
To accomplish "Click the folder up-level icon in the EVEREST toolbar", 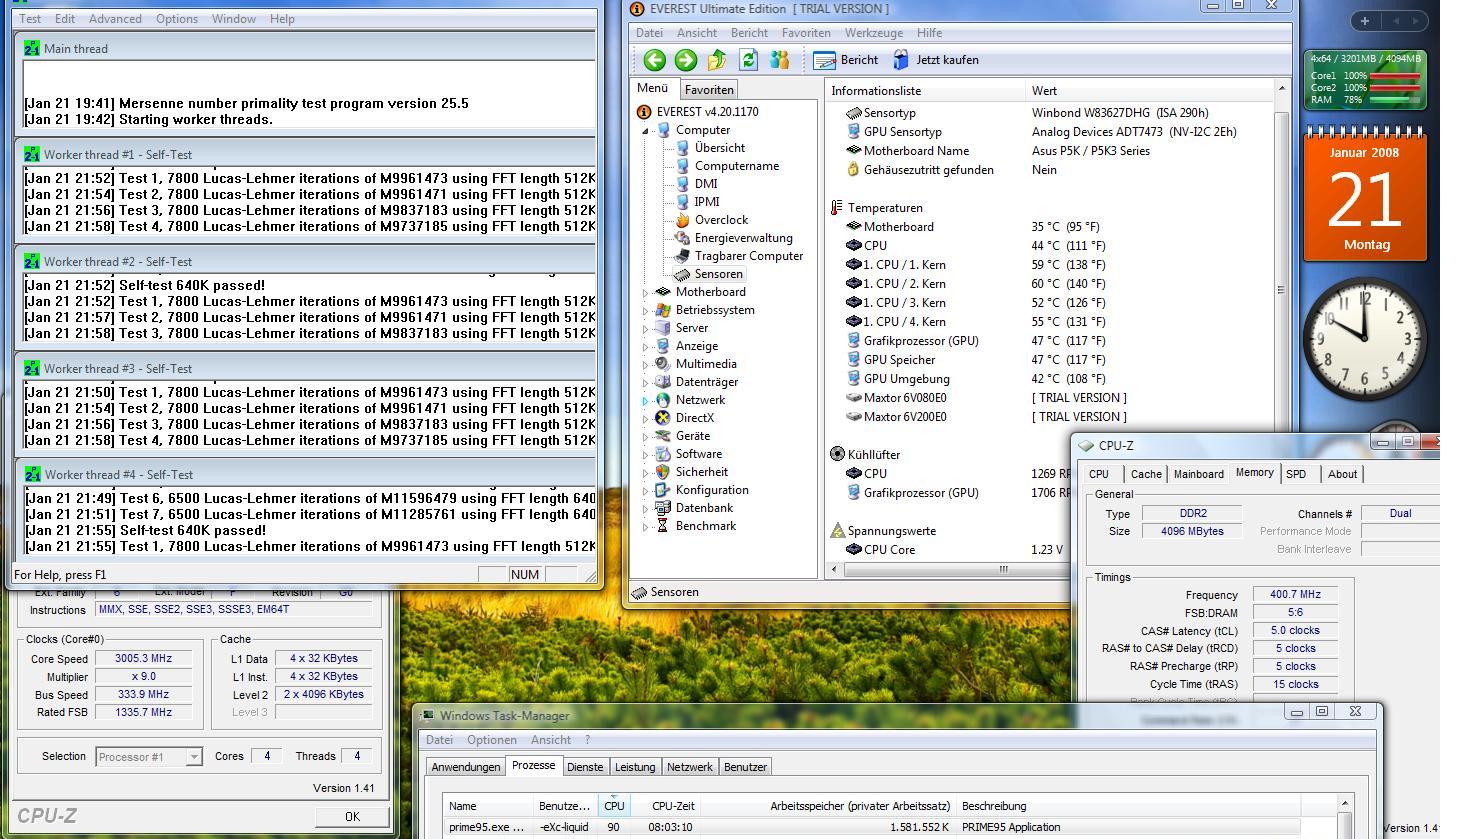I will pos(717,60).
